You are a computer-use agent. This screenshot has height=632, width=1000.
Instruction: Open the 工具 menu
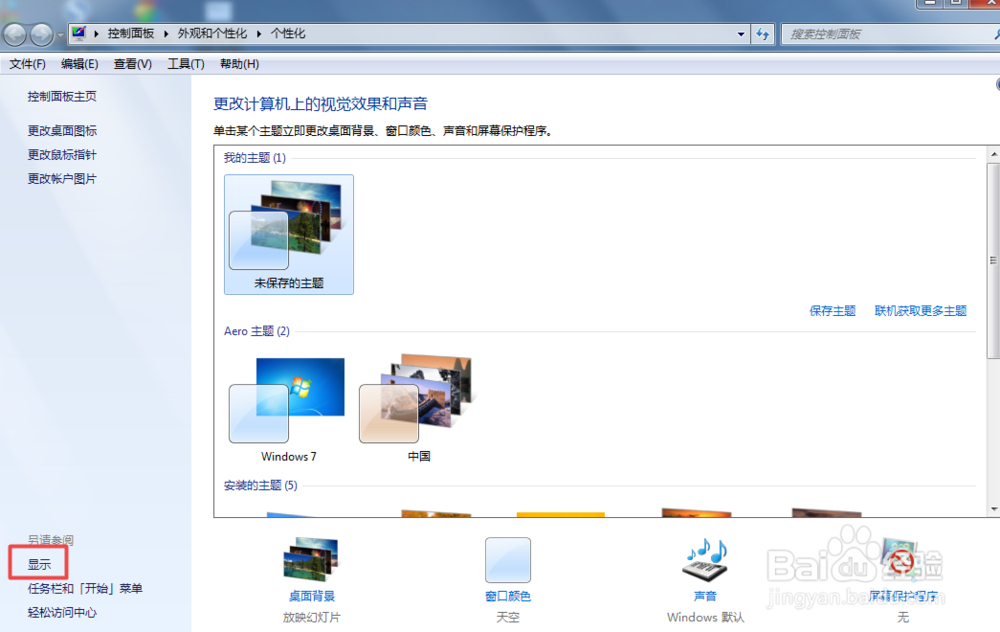click(184, 63)
